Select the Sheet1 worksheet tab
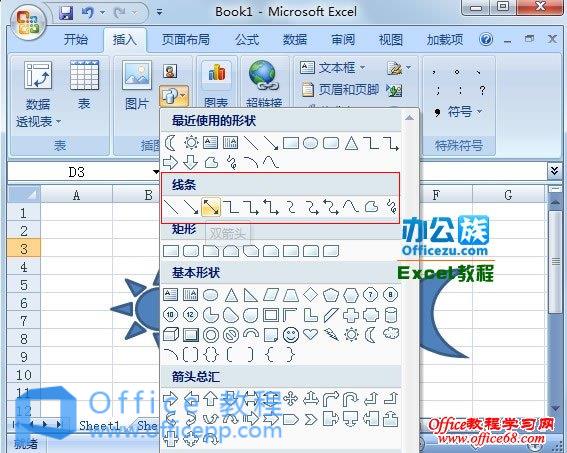 [99, 425]
